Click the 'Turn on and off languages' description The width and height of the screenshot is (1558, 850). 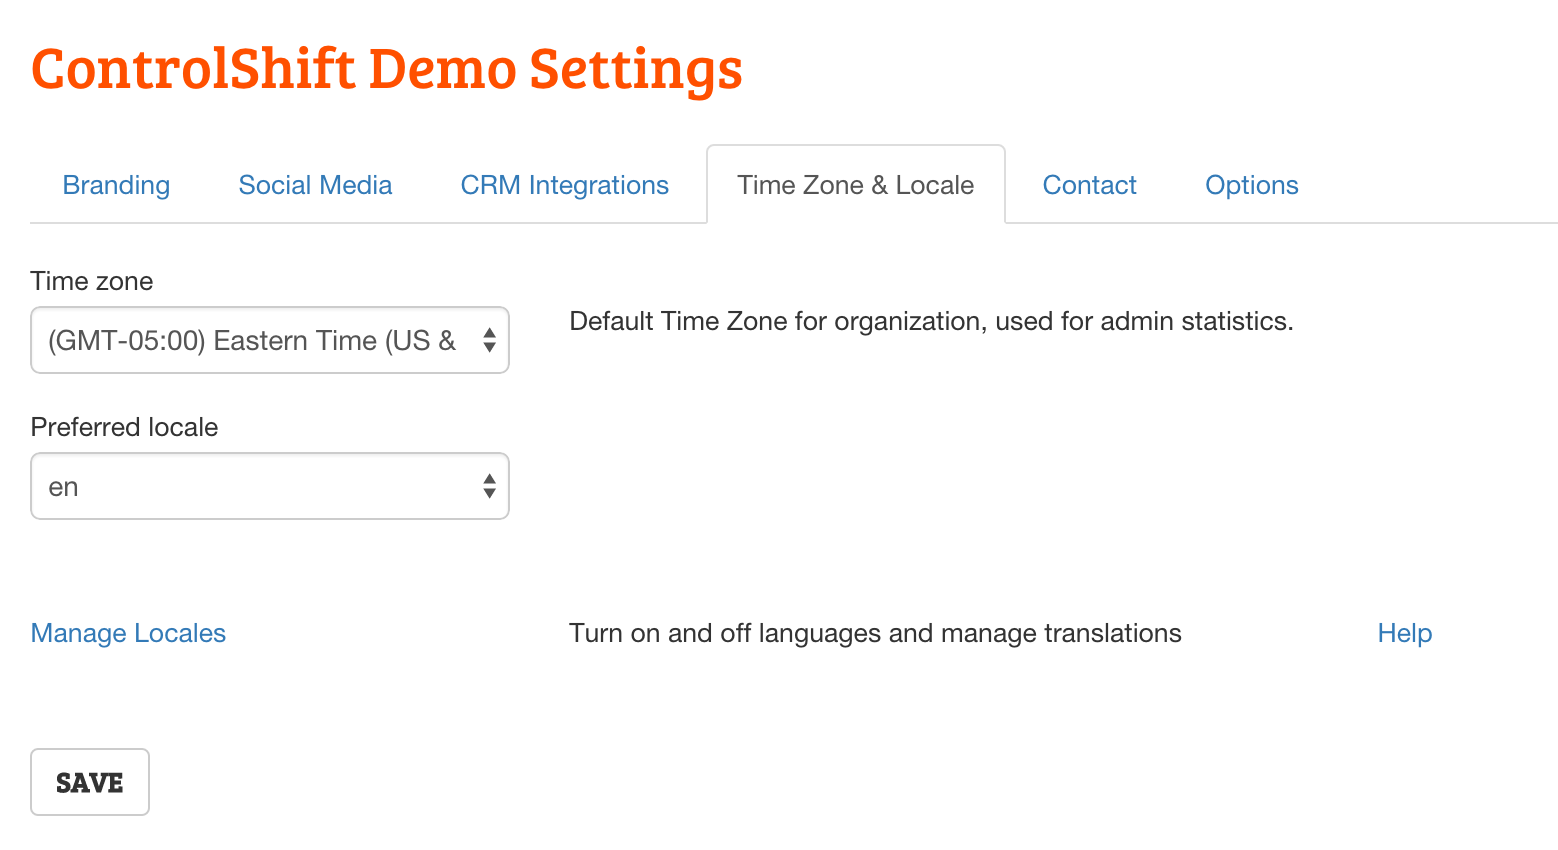(x=875, y=633)
